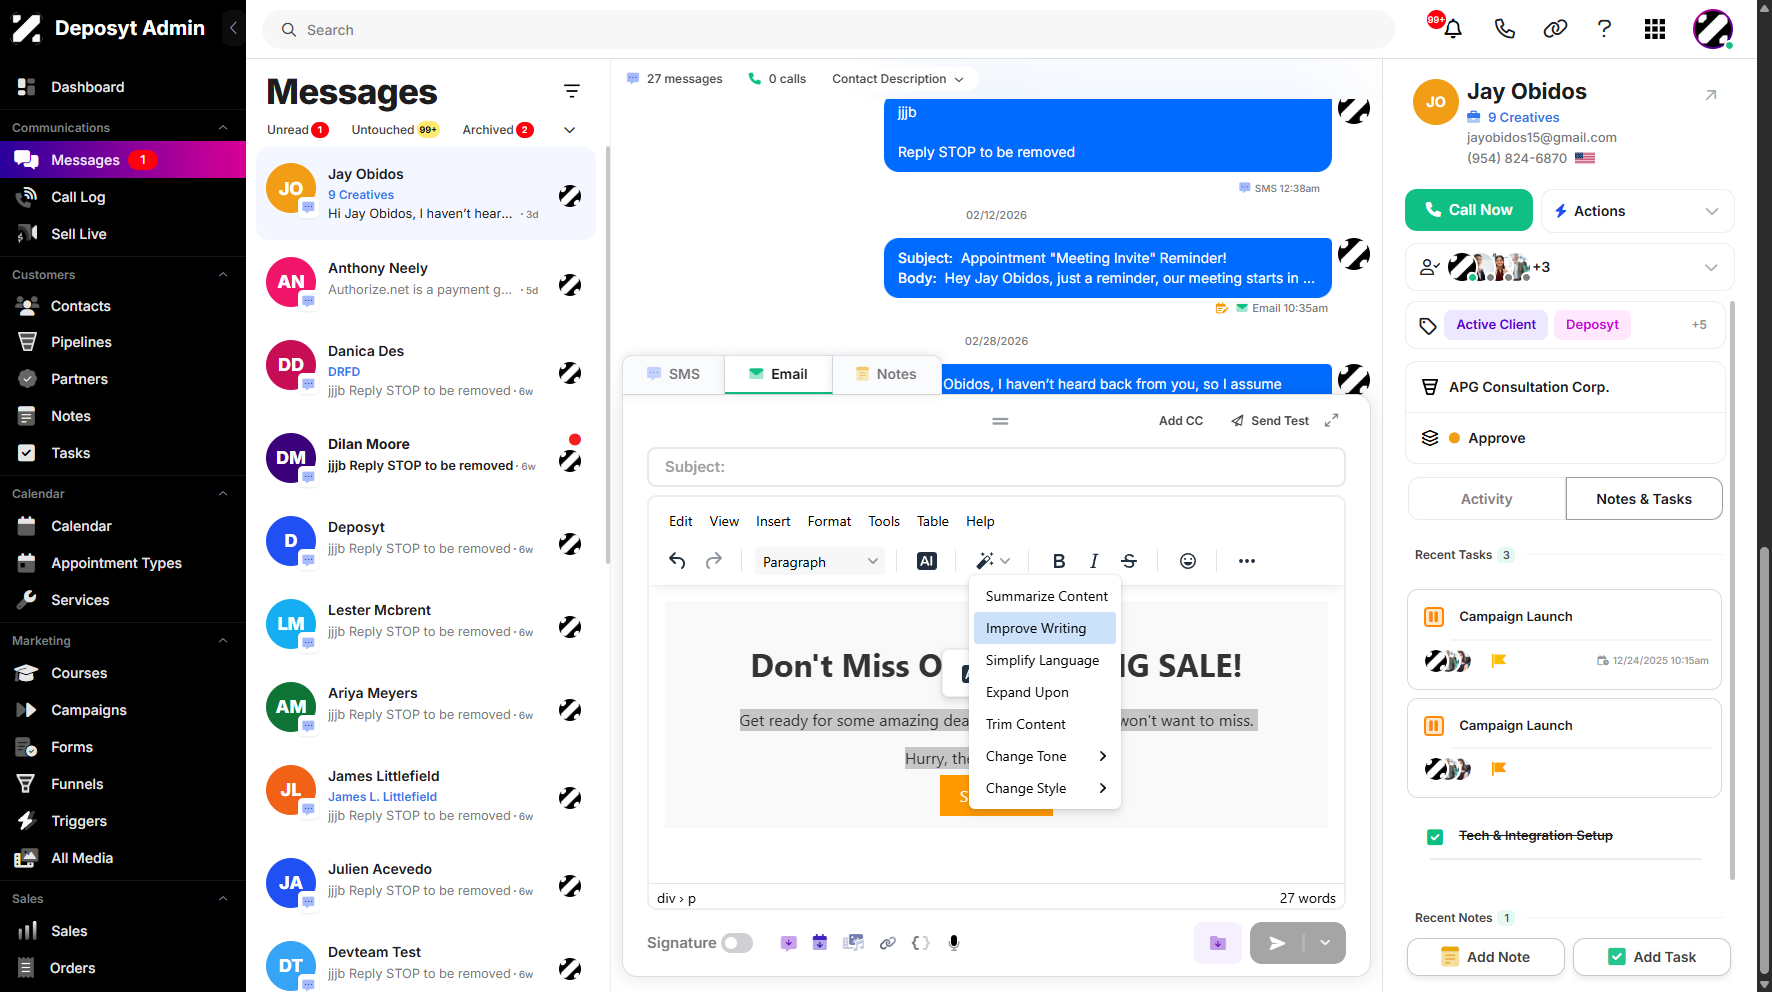Viewport: 1772px width, 992px height.
Task: Click the Add Note button
Action: coord(1485,957)
